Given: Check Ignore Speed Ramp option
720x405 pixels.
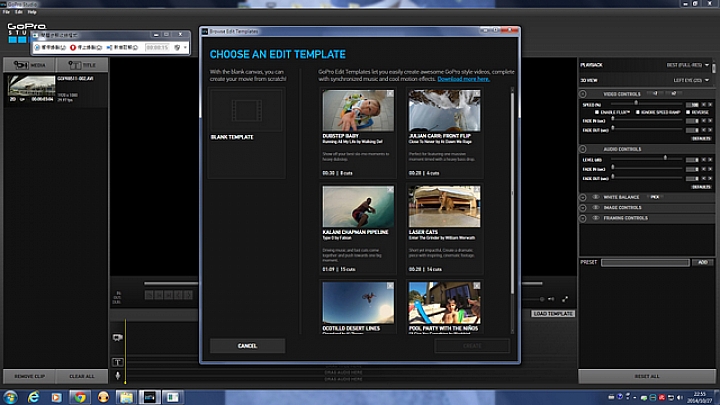Looking at the screenshot, I should 638,112.
